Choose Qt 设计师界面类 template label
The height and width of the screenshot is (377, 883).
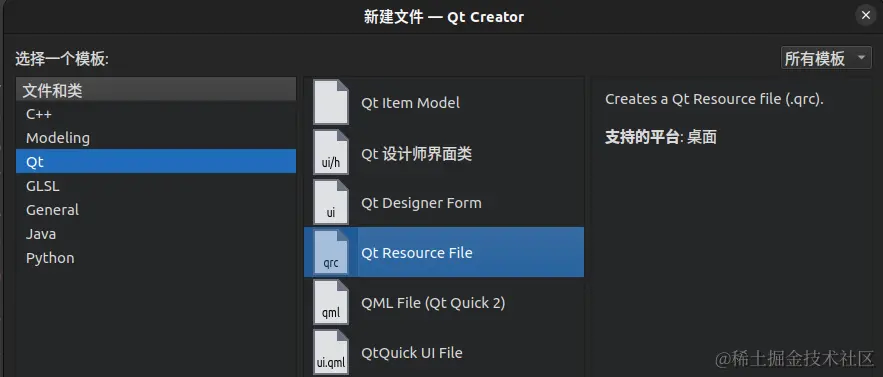(x=417, y=153)
